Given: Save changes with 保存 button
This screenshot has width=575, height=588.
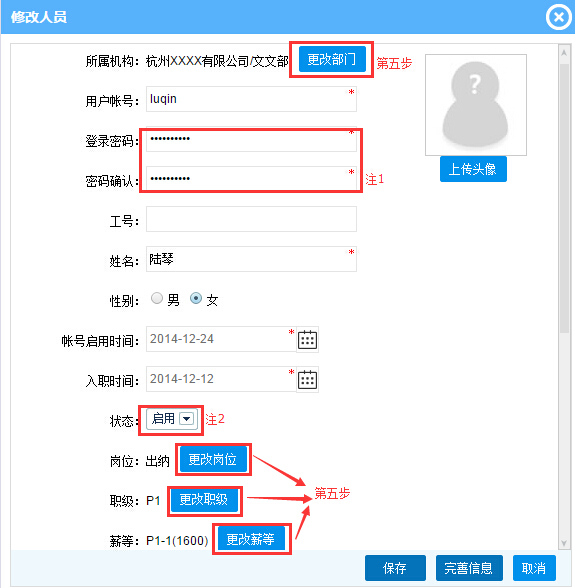Looking at the screenshot, I should coord(395,568).
